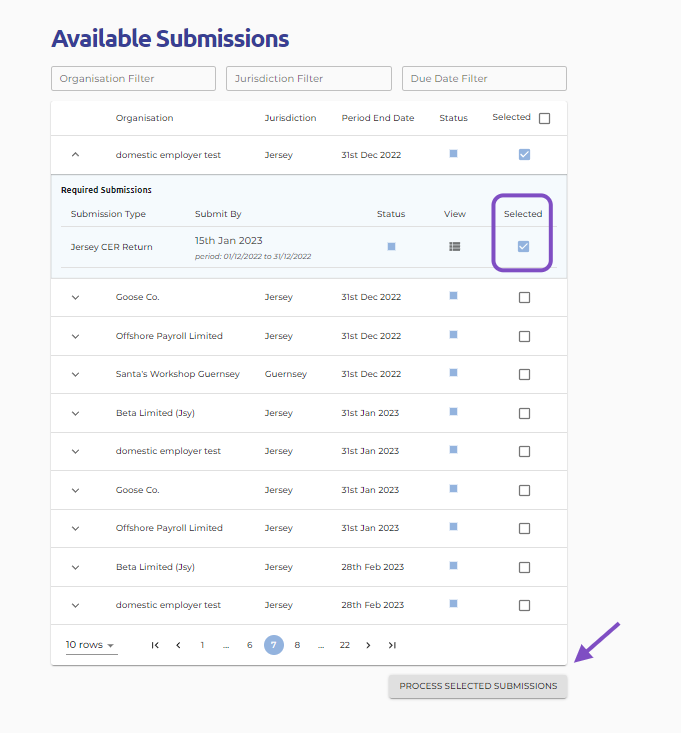Image resolution: width=681 pixels, height=733 pixels.
Task: Click status square for Beta Limited (Jsy) 28th Feb 2023
Action: tap(453, 566)
